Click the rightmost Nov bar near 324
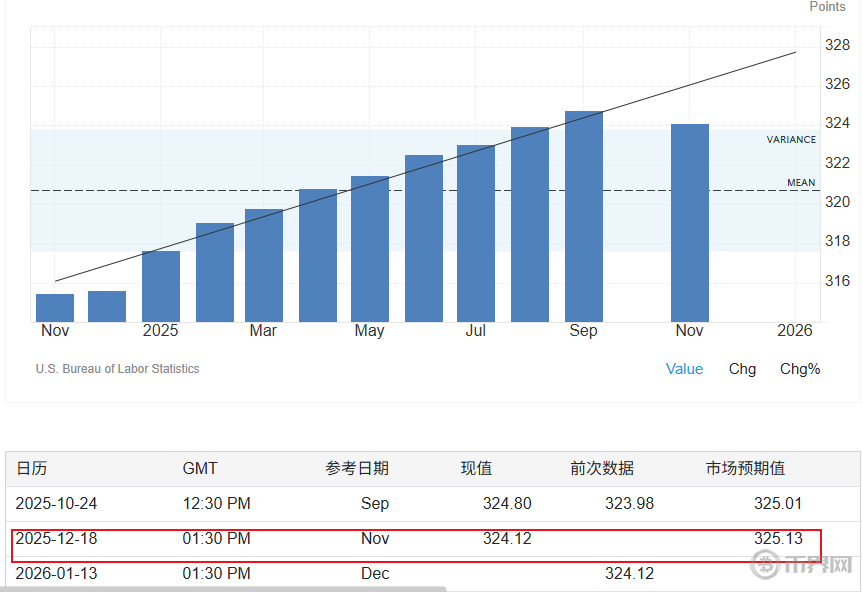863x592 pixels. click(x=689, y=222)
